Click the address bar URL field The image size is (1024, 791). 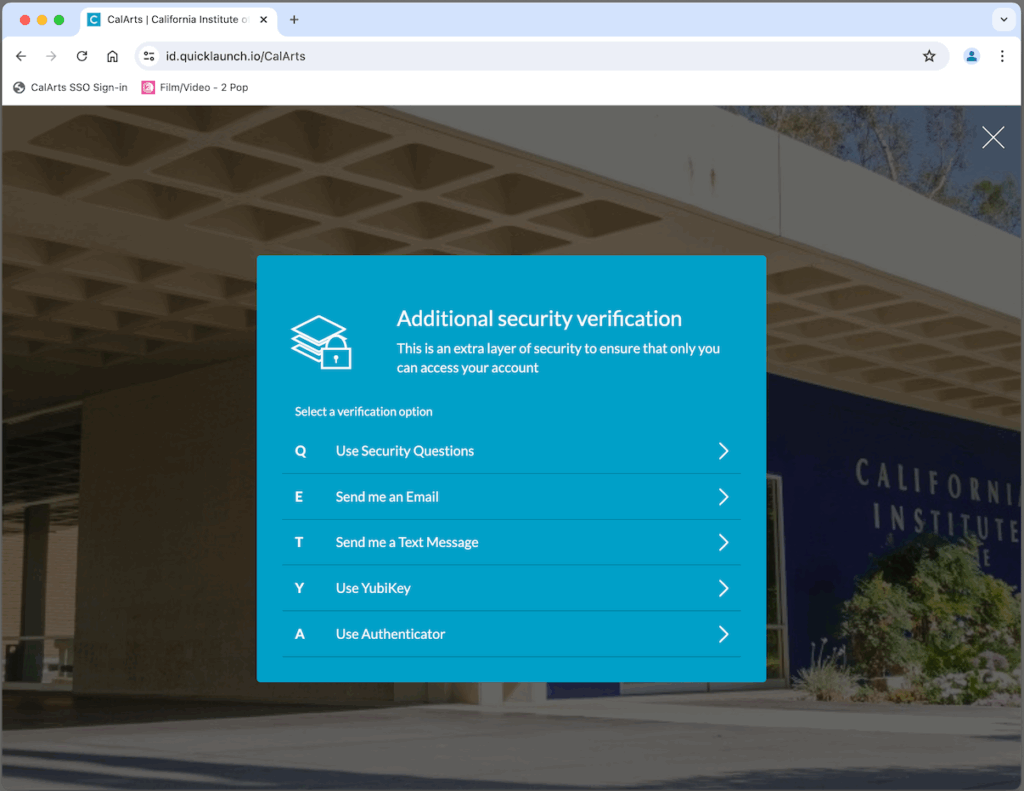click(x=542, y=56)
